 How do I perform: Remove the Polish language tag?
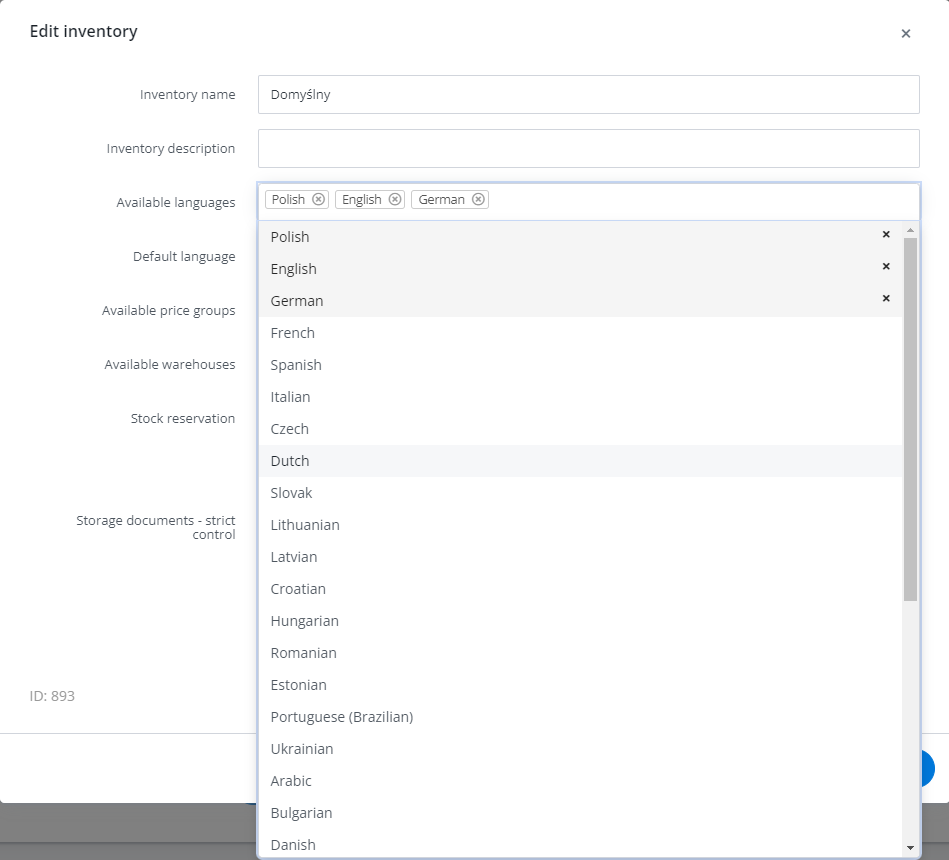tap(318, 199)
